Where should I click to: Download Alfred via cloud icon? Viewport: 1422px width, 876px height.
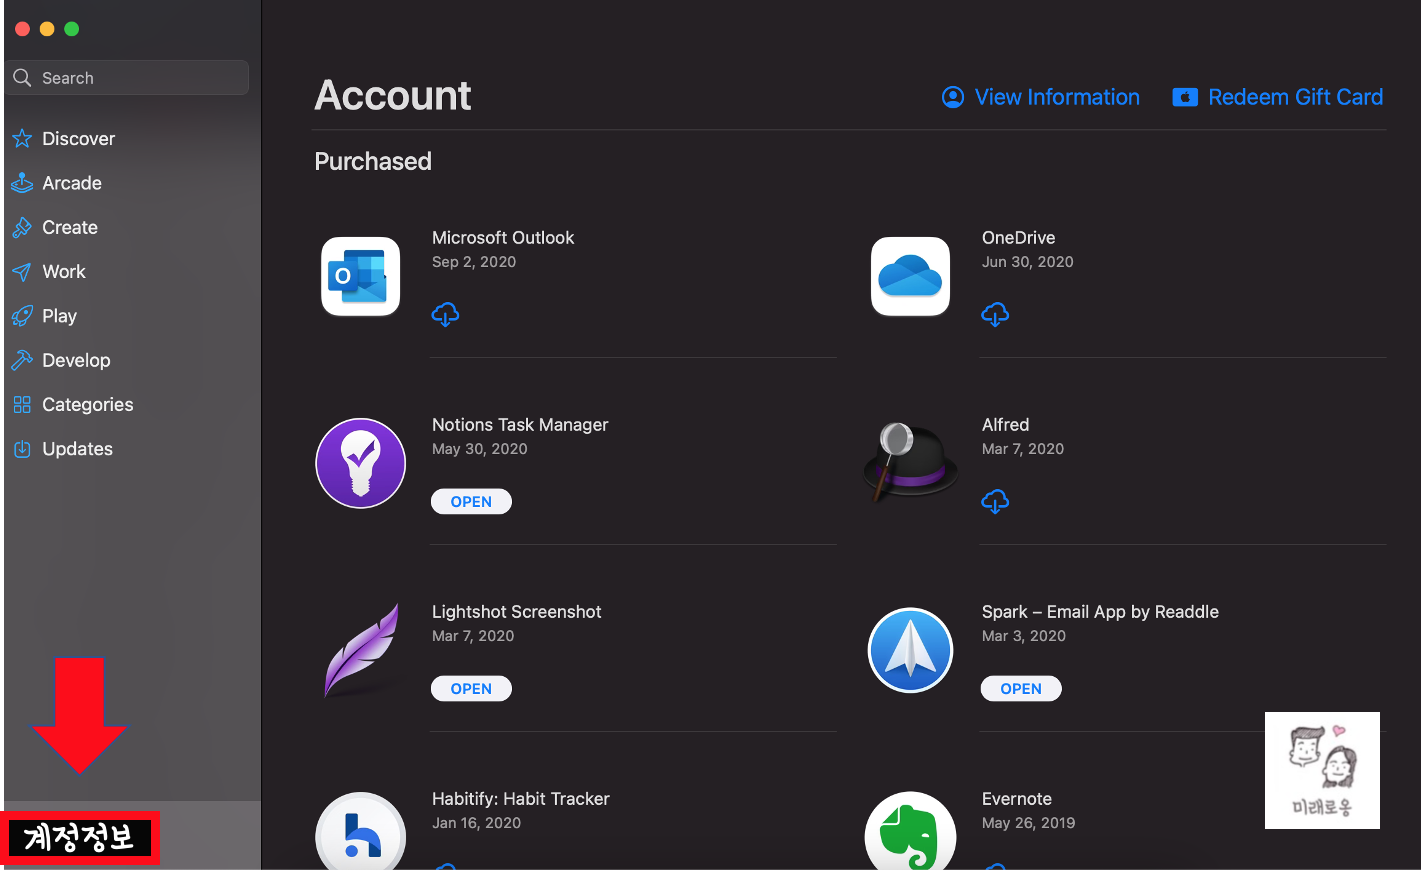[995, 501]
